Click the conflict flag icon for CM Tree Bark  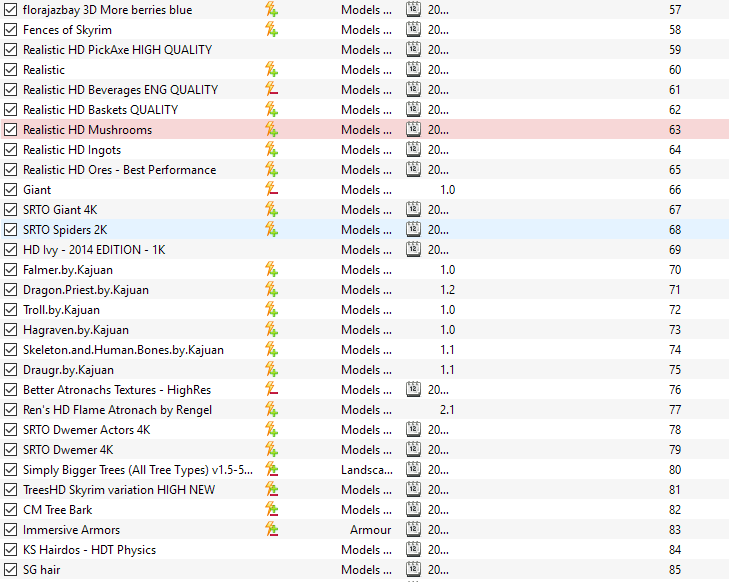[271, 510]
